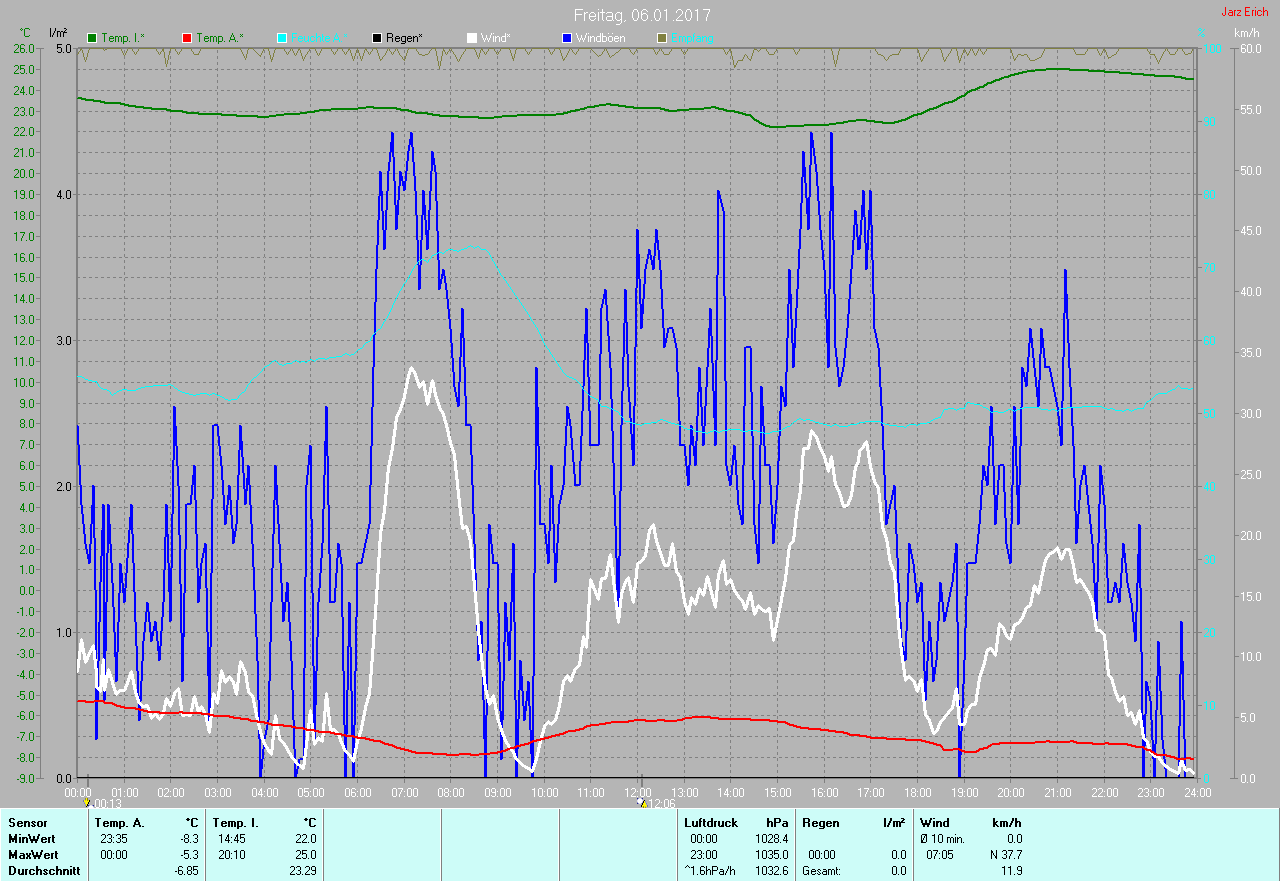1280x881 pixels.
Task: Click the sunrise marker labeled 00:13
Action: (x=87, y=803)
